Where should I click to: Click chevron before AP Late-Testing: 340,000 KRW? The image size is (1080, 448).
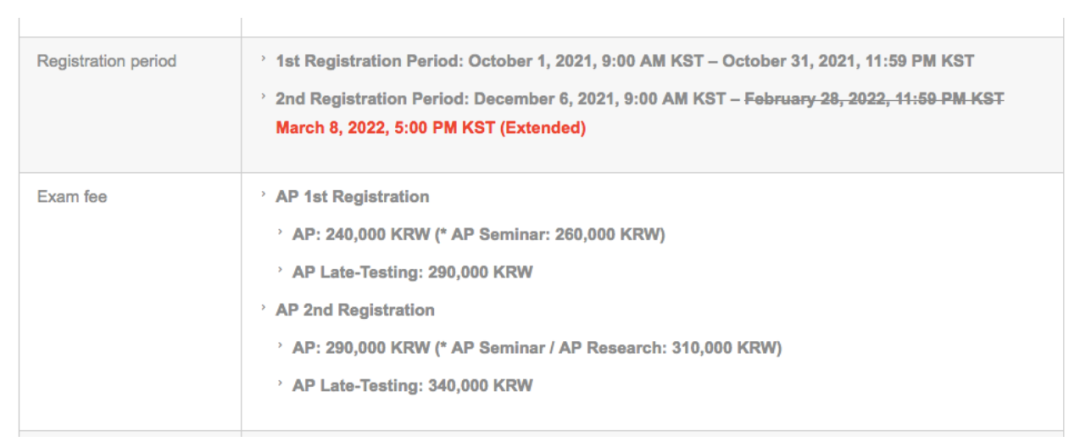280,383
